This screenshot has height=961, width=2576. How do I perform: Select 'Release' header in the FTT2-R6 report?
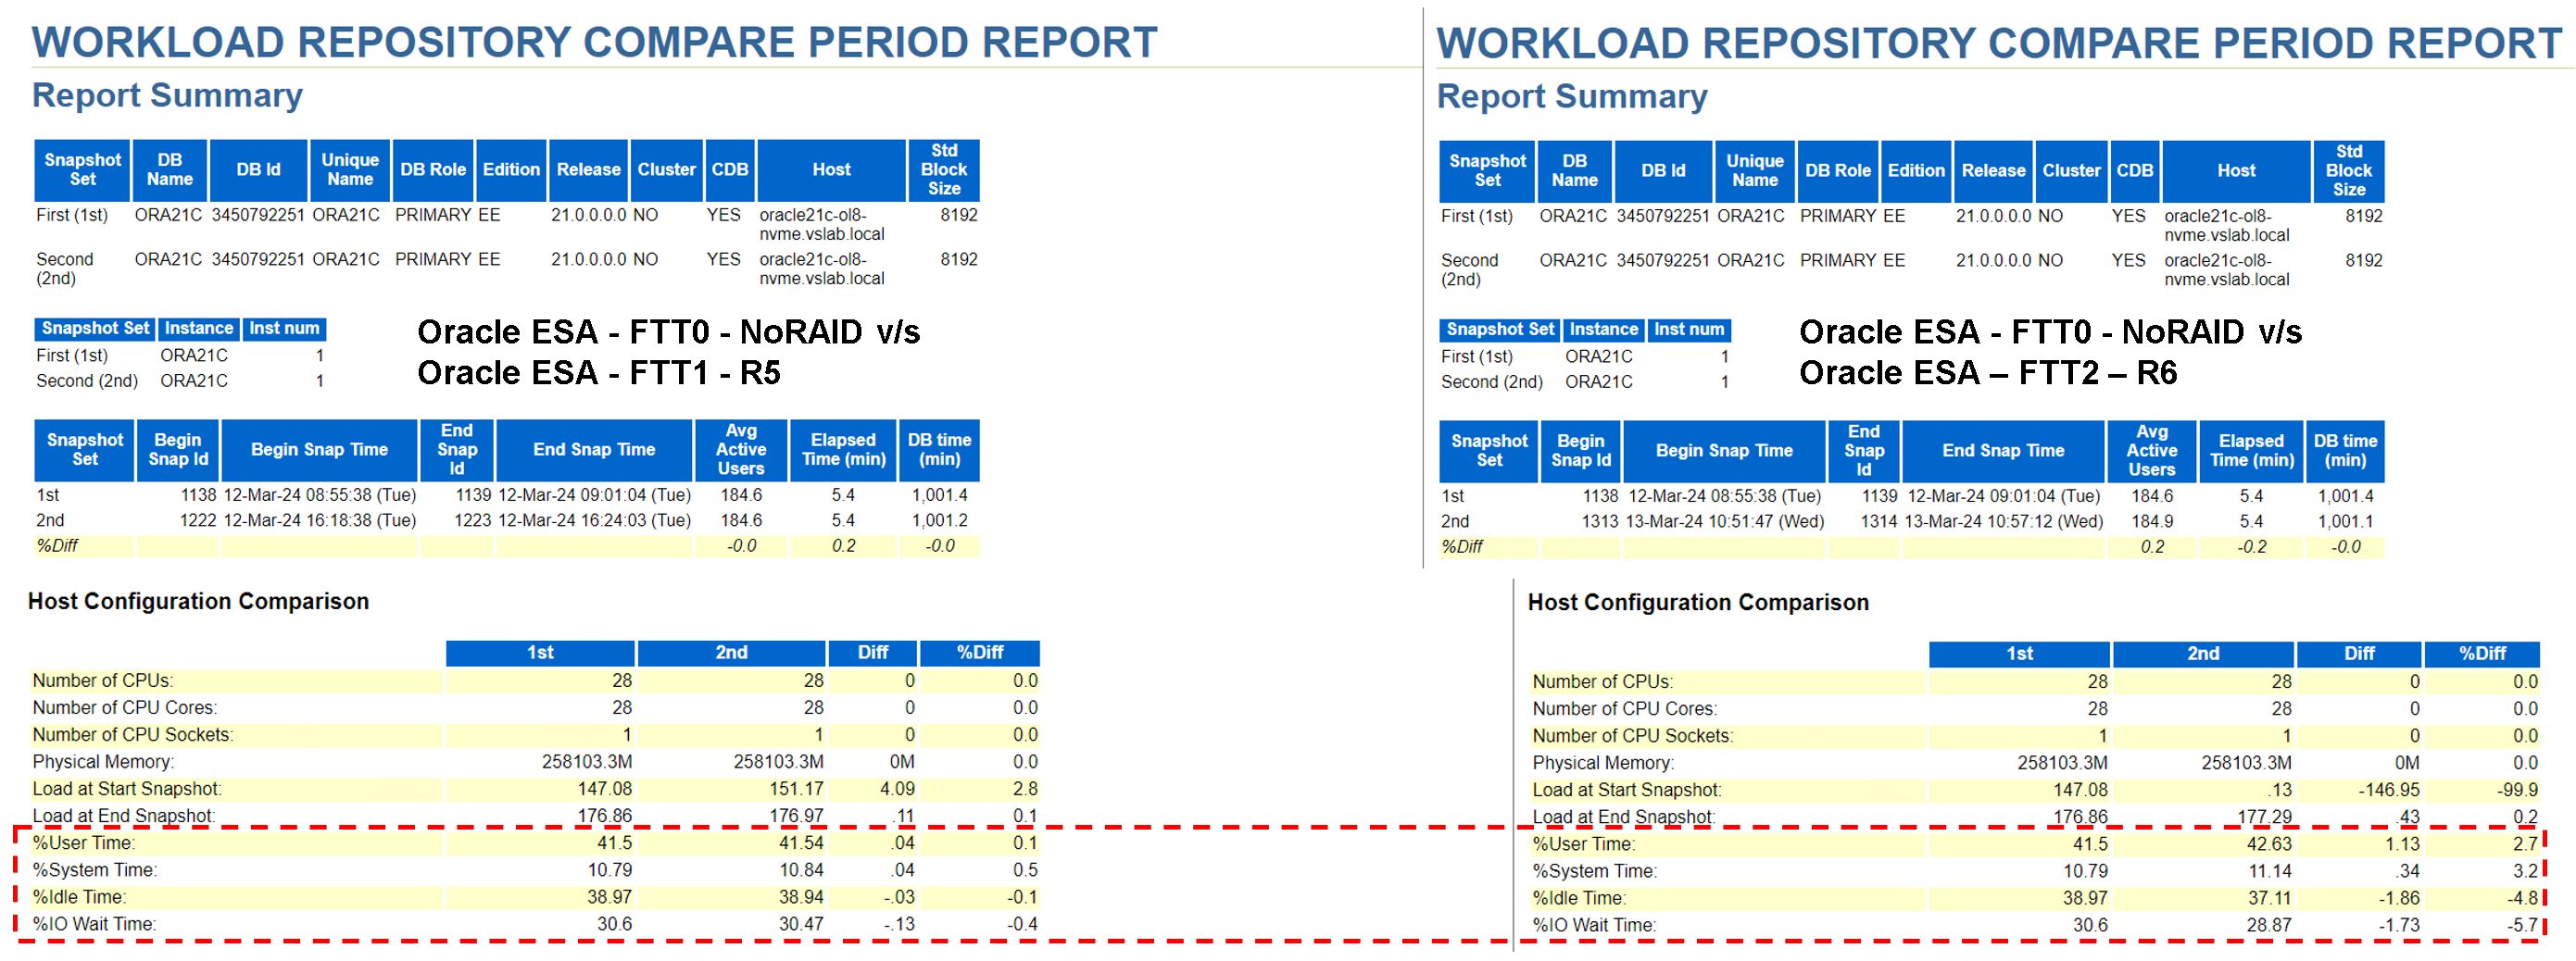pyautogui.click(x=1993, y=171)
